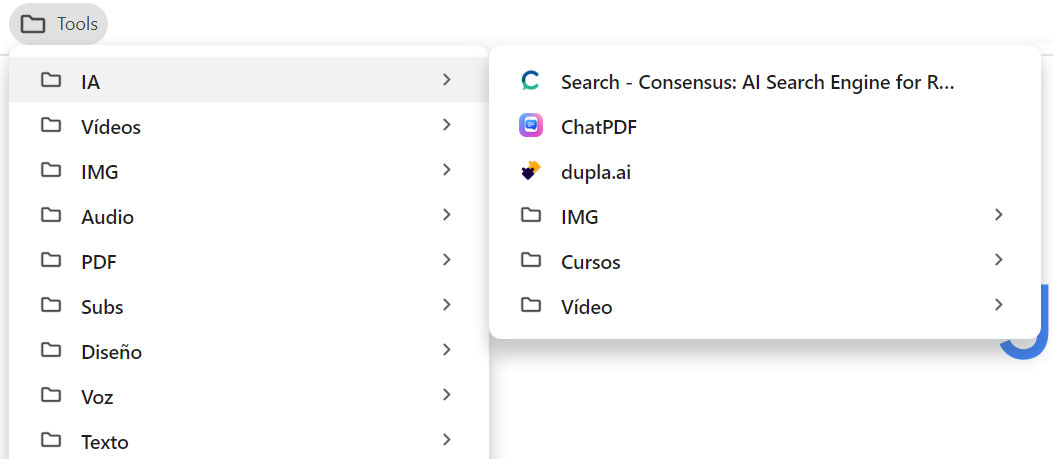Open the Subs bookmarks folder
1053x459 pixels.
pos(248,305)
